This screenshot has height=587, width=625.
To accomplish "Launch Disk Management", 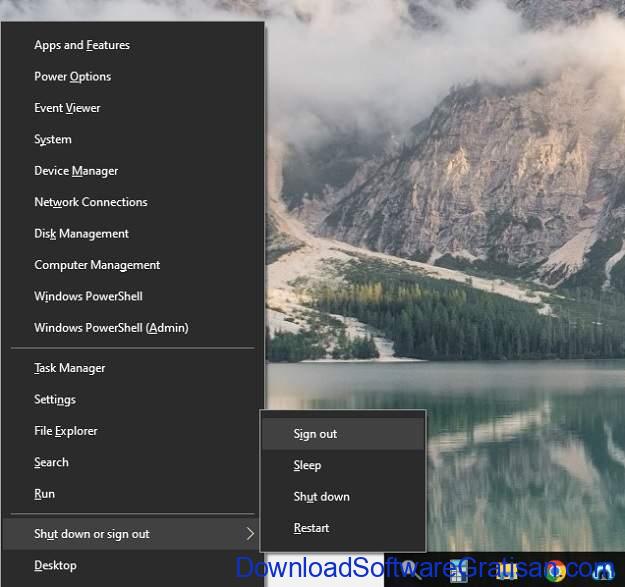I will coord(132,234).
